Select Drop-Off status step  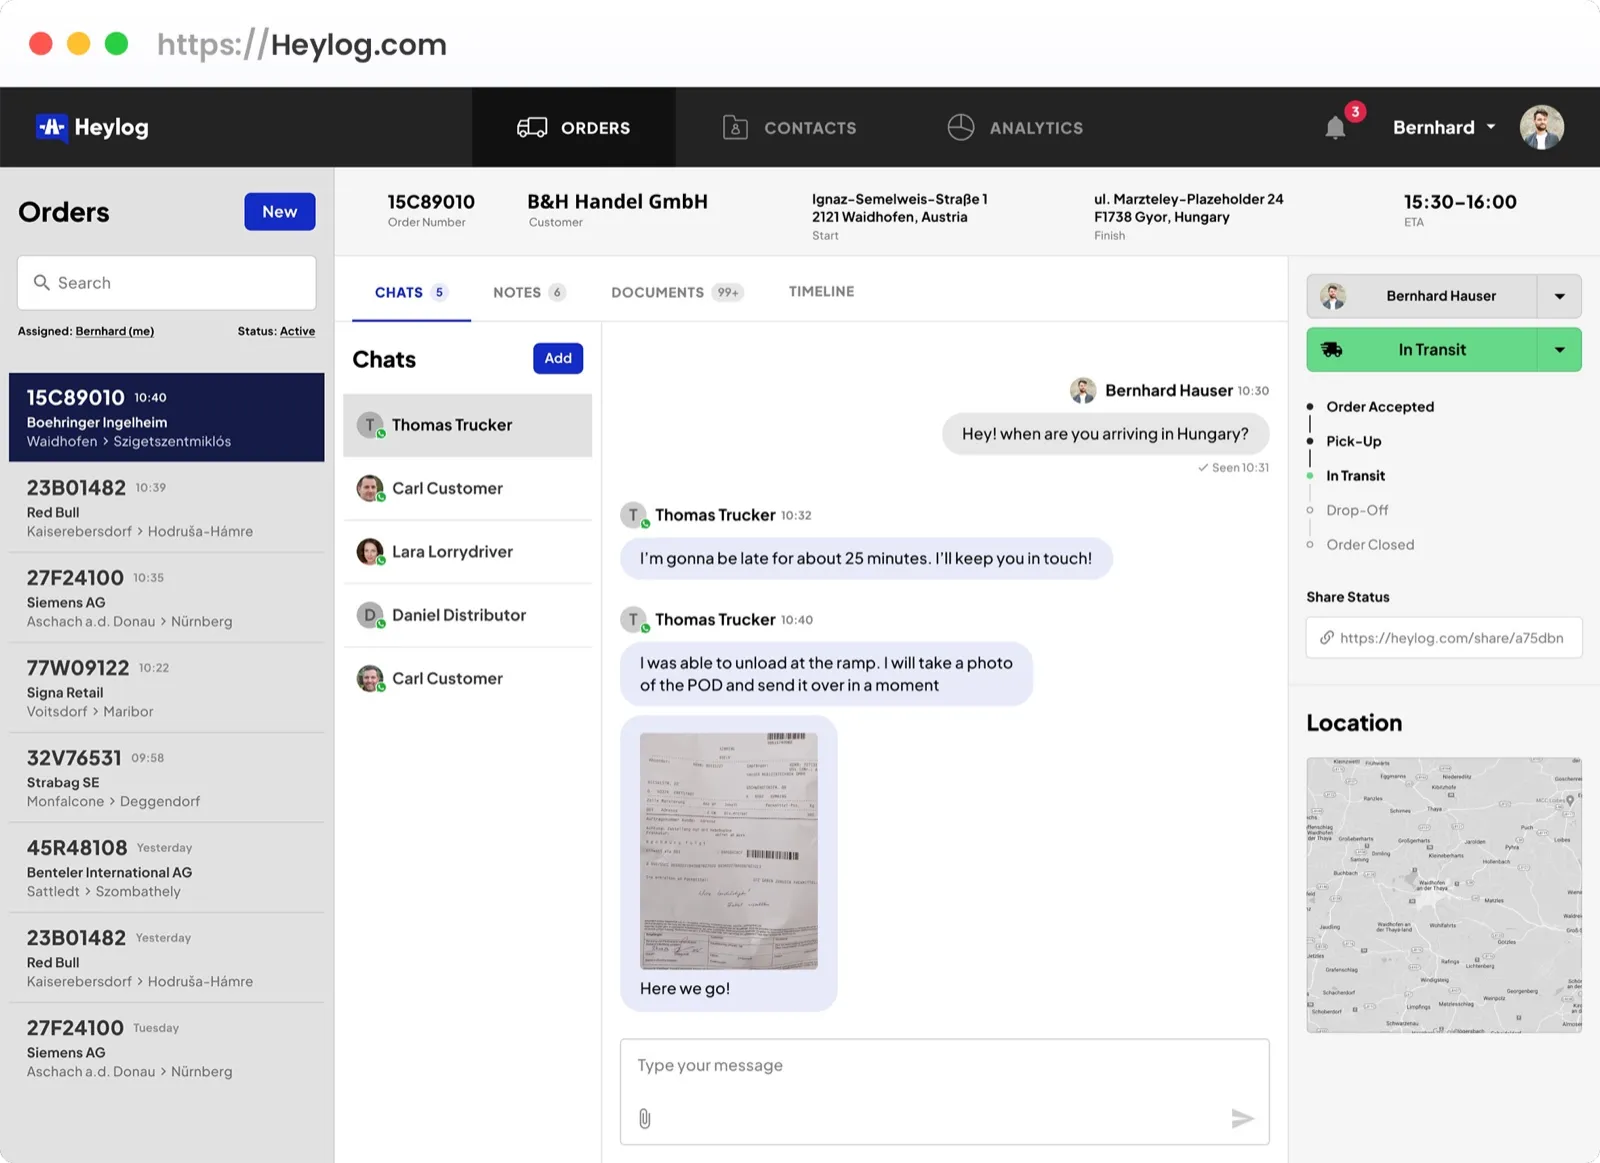[1357, 510]
